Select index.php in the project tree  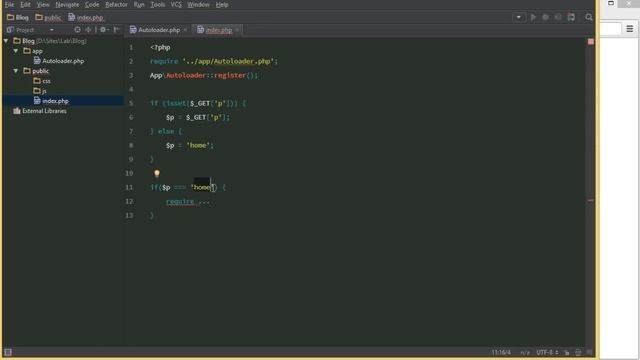[x=51, y=101]
